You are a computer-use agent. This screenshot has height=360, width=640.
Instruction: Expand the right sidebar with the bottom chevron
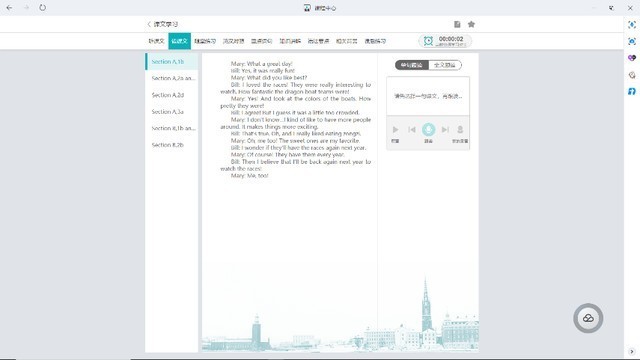coord(632,351)
